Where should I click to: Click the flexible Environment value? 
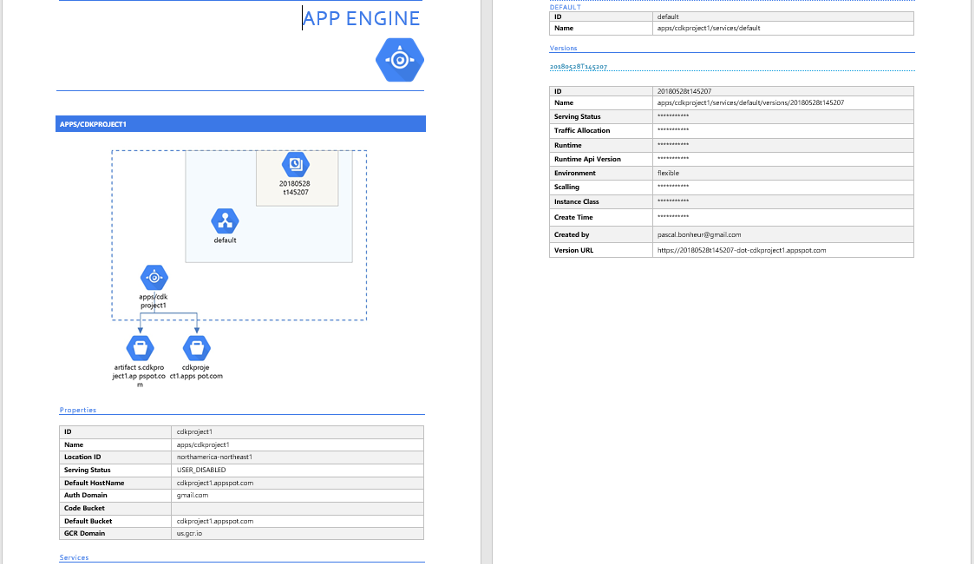(x=668, y=173)
